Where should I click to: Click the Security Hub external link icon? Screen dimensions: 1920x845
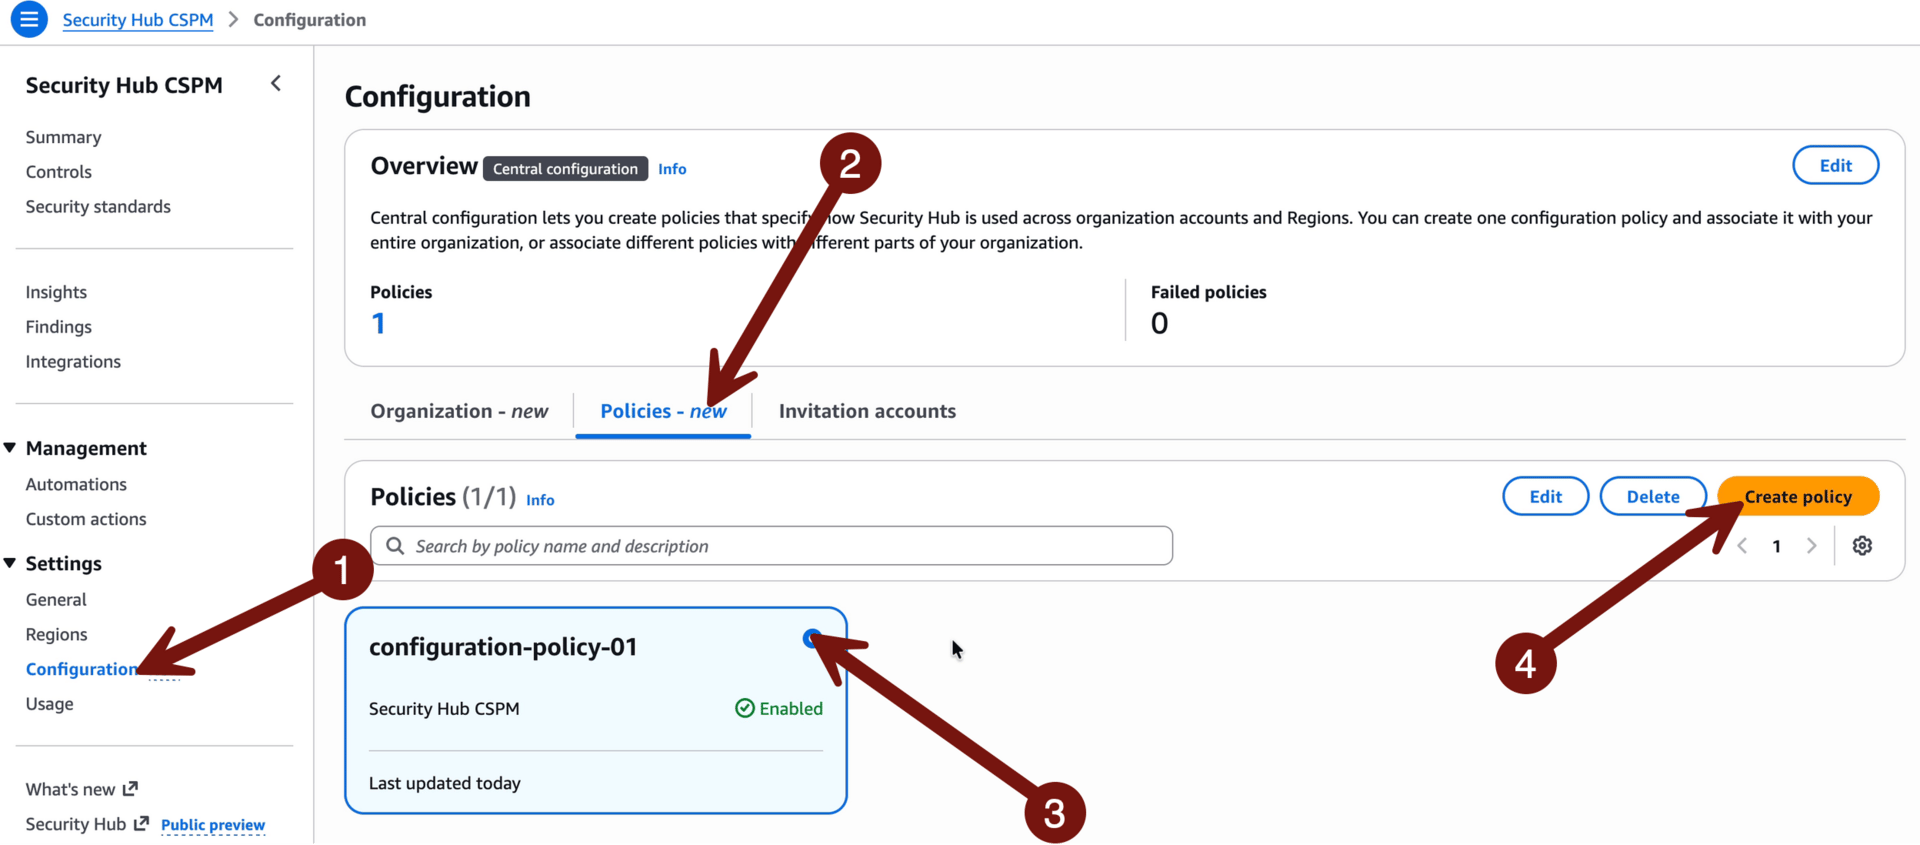(x=141, y=824)
